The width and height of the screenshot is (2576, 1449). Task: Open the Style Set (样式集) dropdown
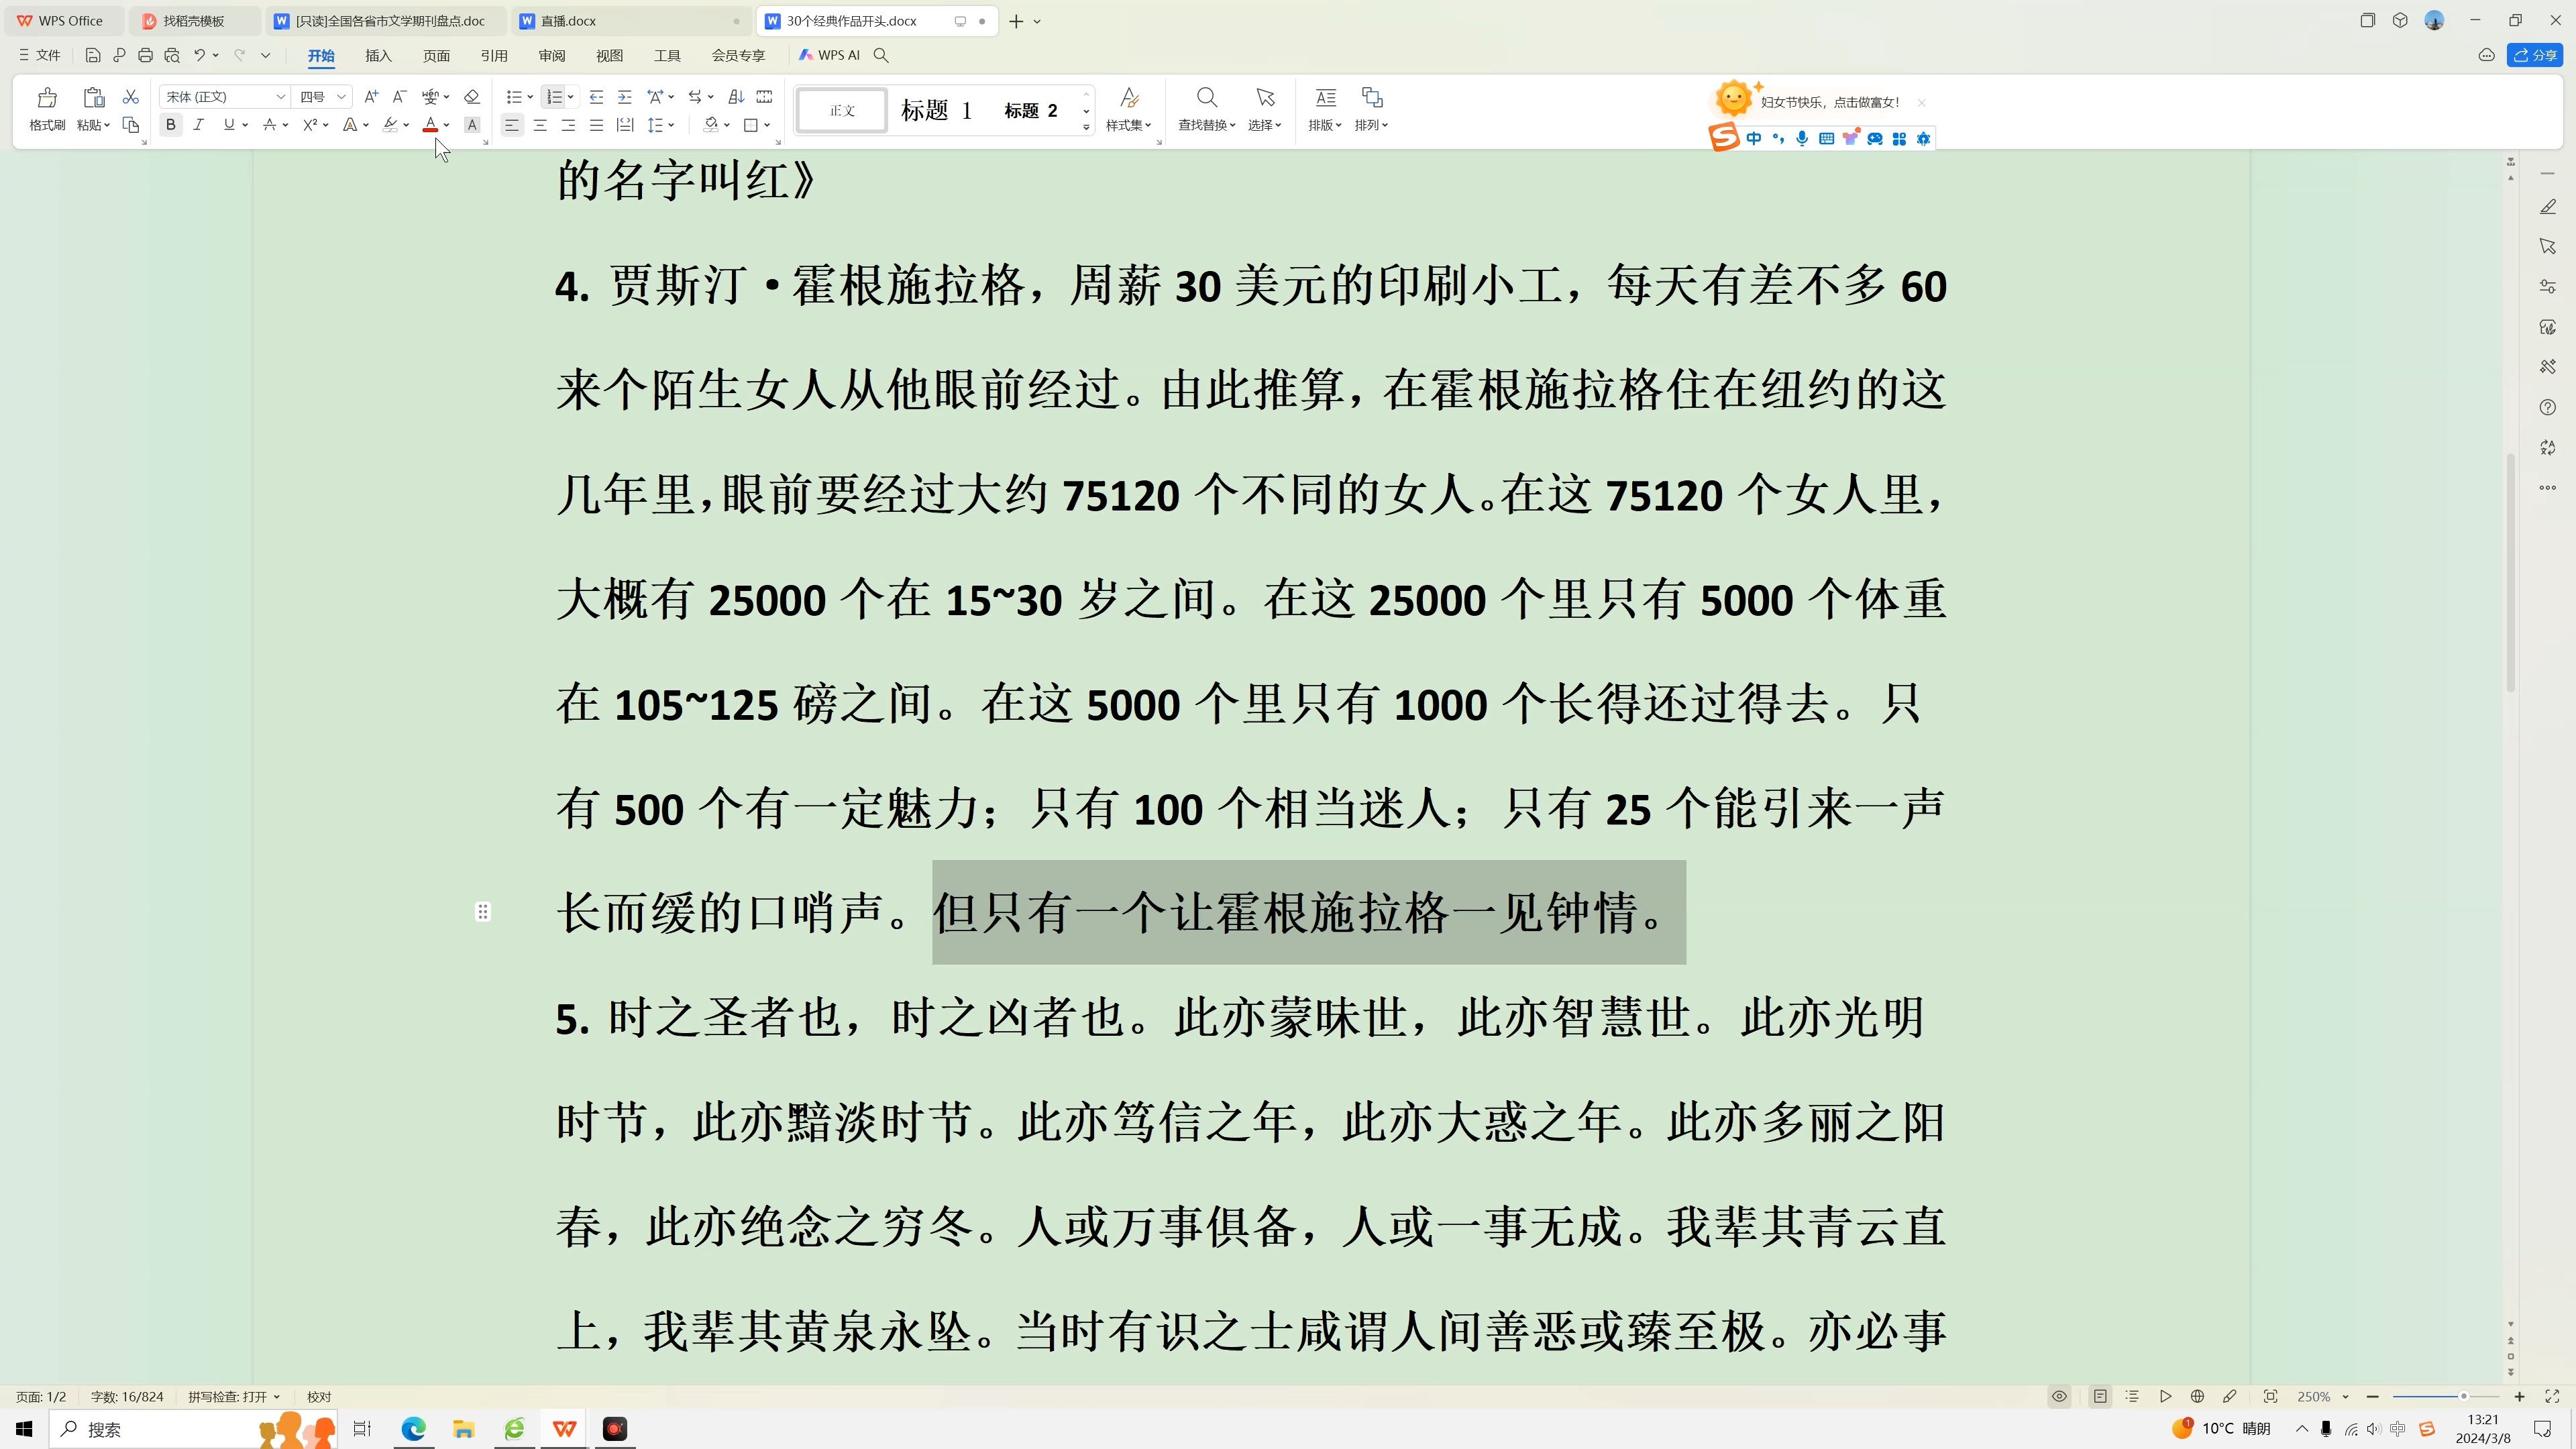[1128, 109]
